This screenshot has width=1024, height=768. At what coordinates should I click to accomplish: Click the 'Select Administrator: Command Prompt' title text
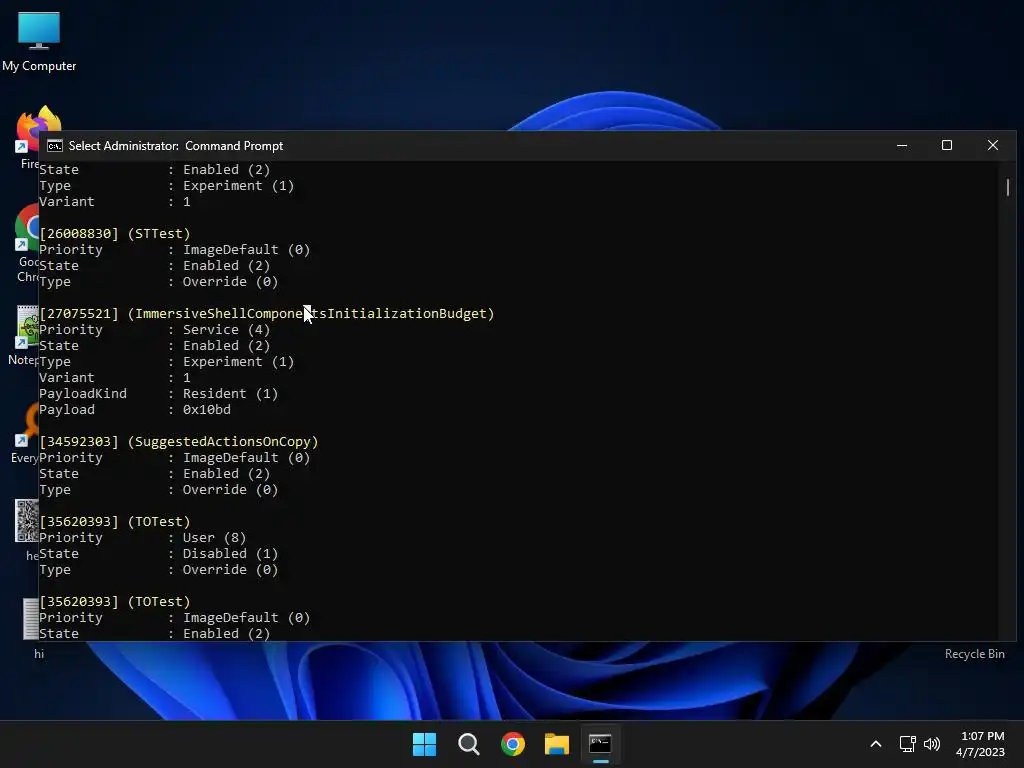point(176,146)
